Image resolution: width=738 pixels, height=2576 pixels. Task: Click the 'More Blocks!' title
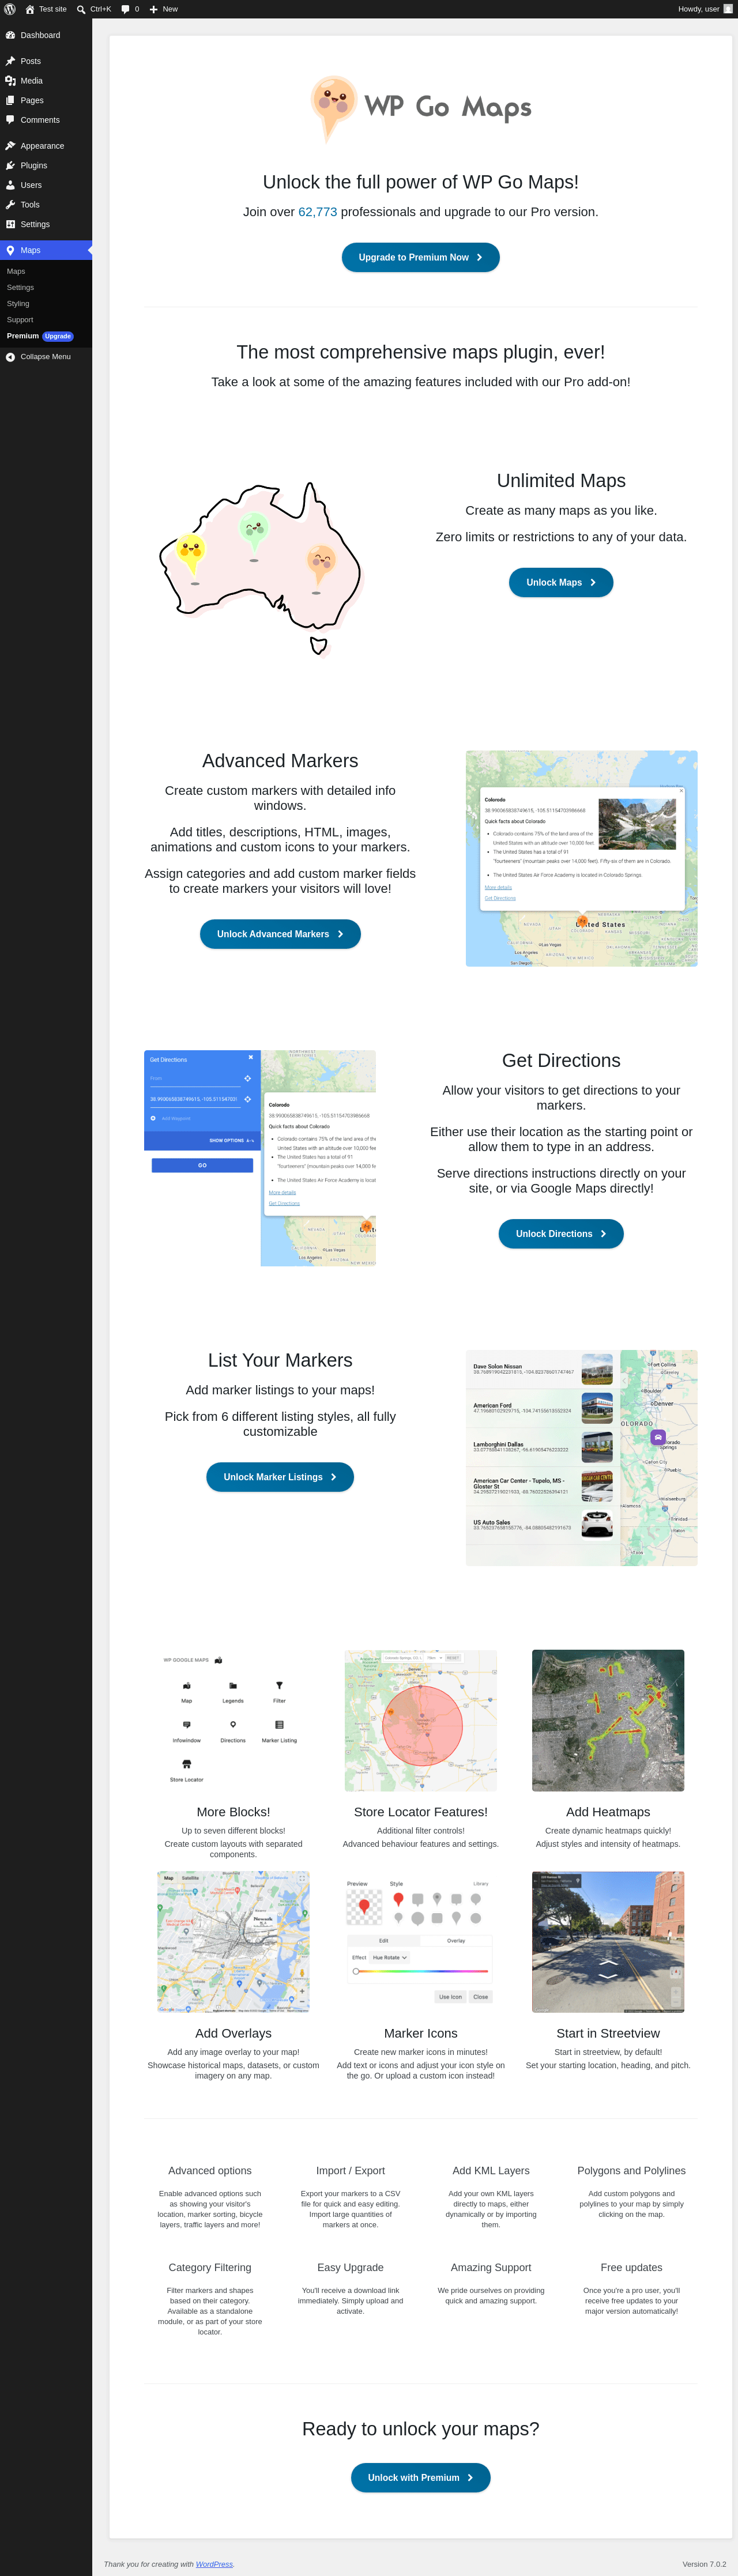[233, 1812]
